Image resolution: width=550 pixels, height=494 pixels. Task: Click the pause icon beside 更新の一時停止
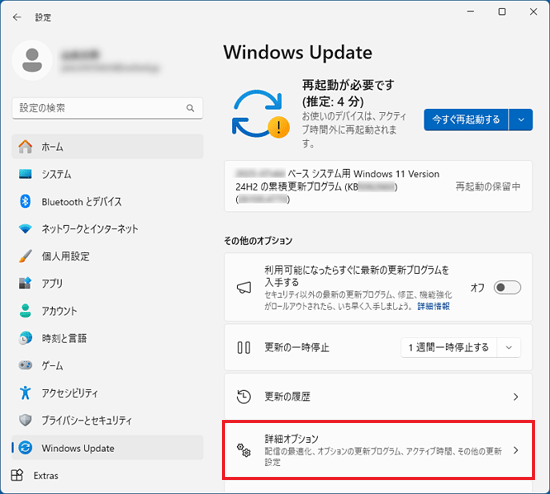point(244,347)
